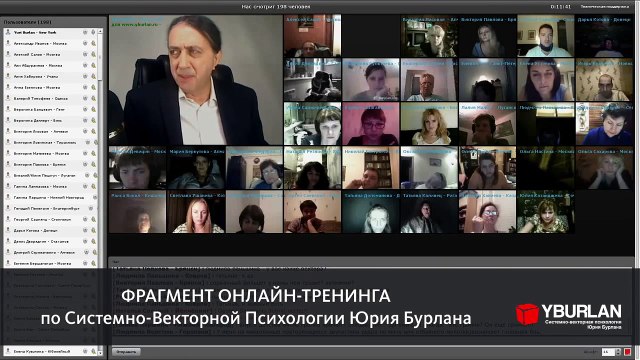Click the magnifier icon beside Алексей Санин - Москва
This screenshot has height=360, width=640.
click(93, 54)
